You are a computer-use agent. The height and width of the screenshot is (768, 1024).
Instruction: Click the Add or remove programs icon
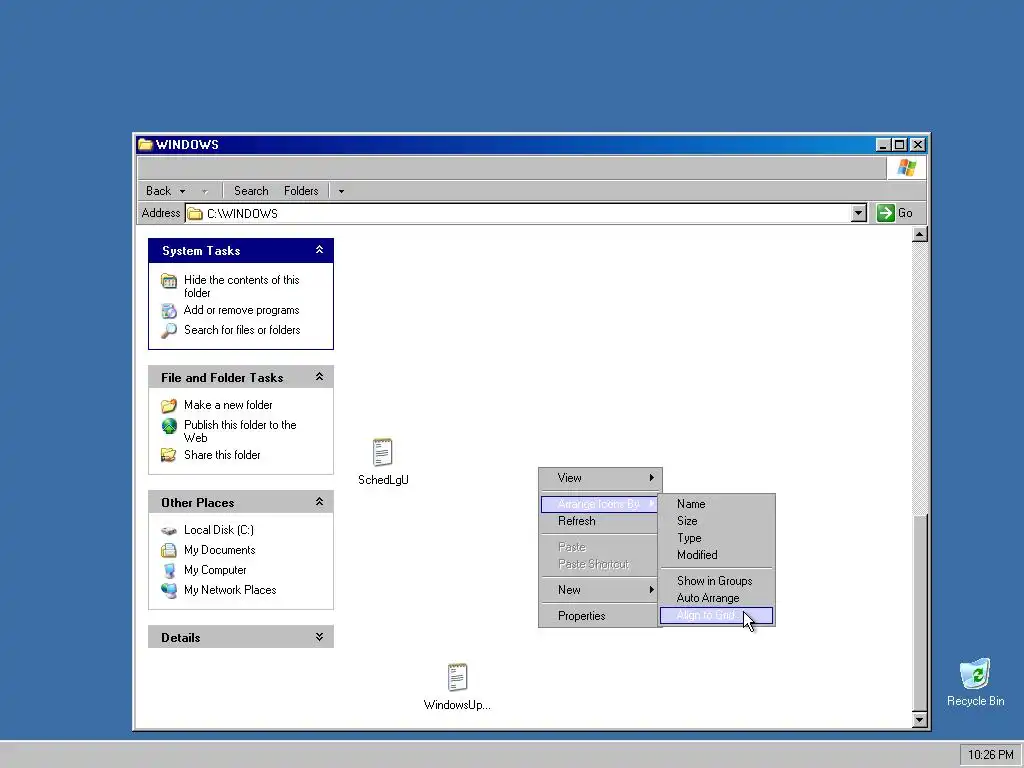168,310
